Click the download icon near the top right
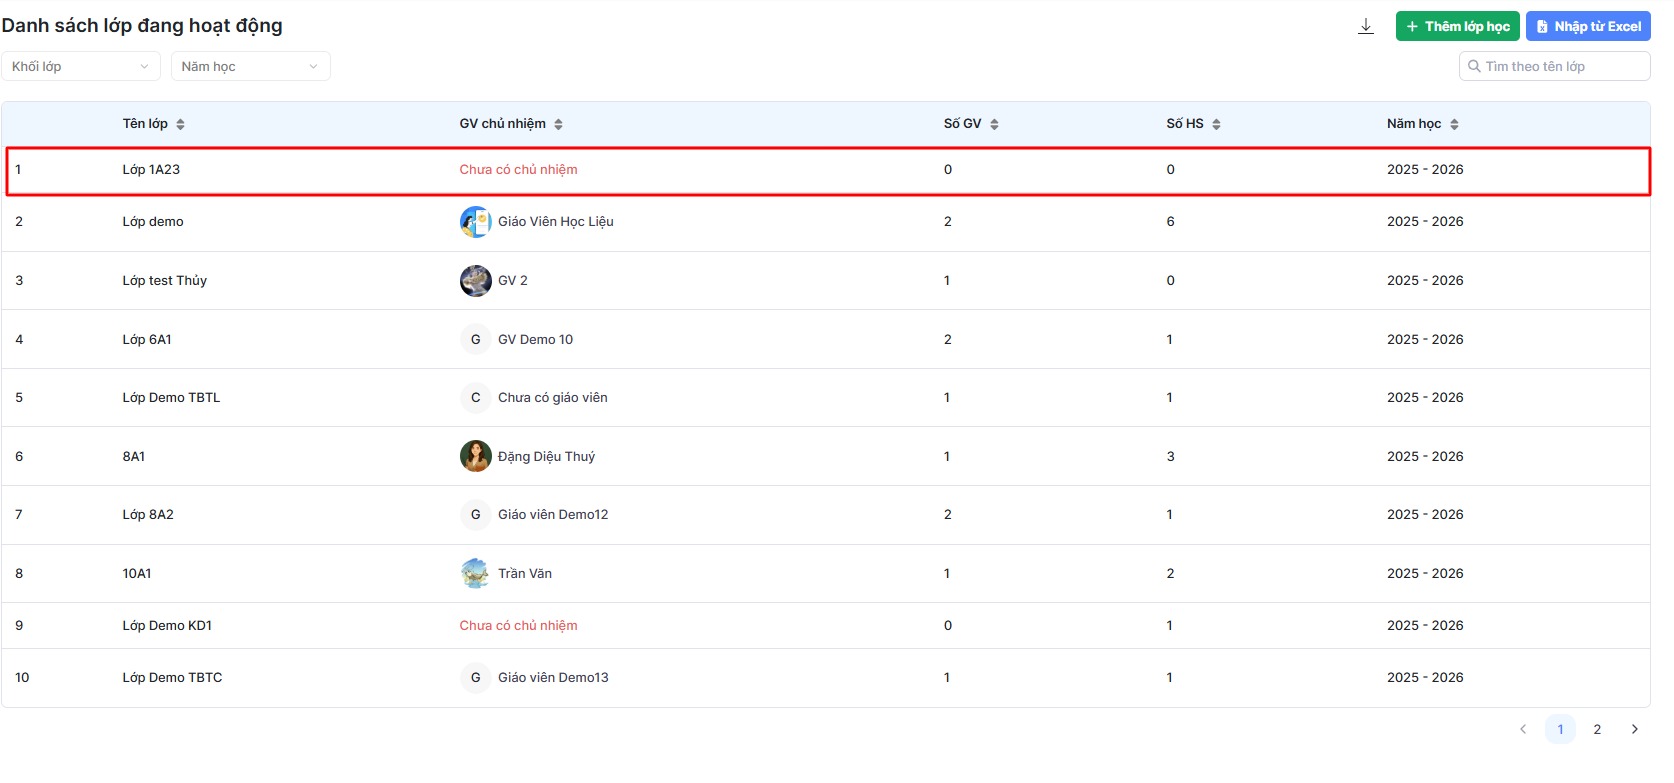This screenshot has width=1674, height=783. (1366, 27)
